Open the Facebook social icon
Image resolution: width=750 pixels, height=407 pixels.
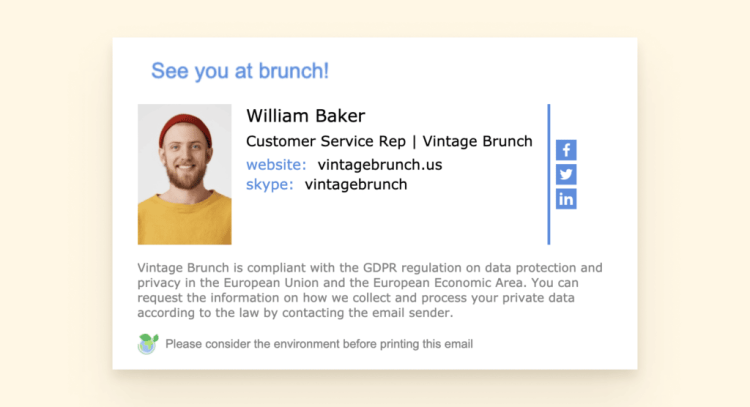566,150
